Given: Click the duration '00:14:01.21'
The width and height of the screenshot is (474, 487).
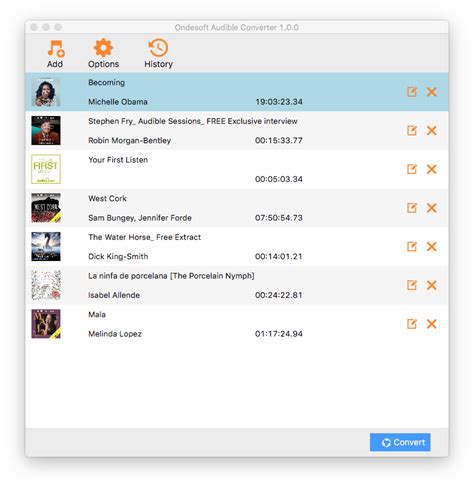Looking at the screenshot, I should [x=279, y=256].
